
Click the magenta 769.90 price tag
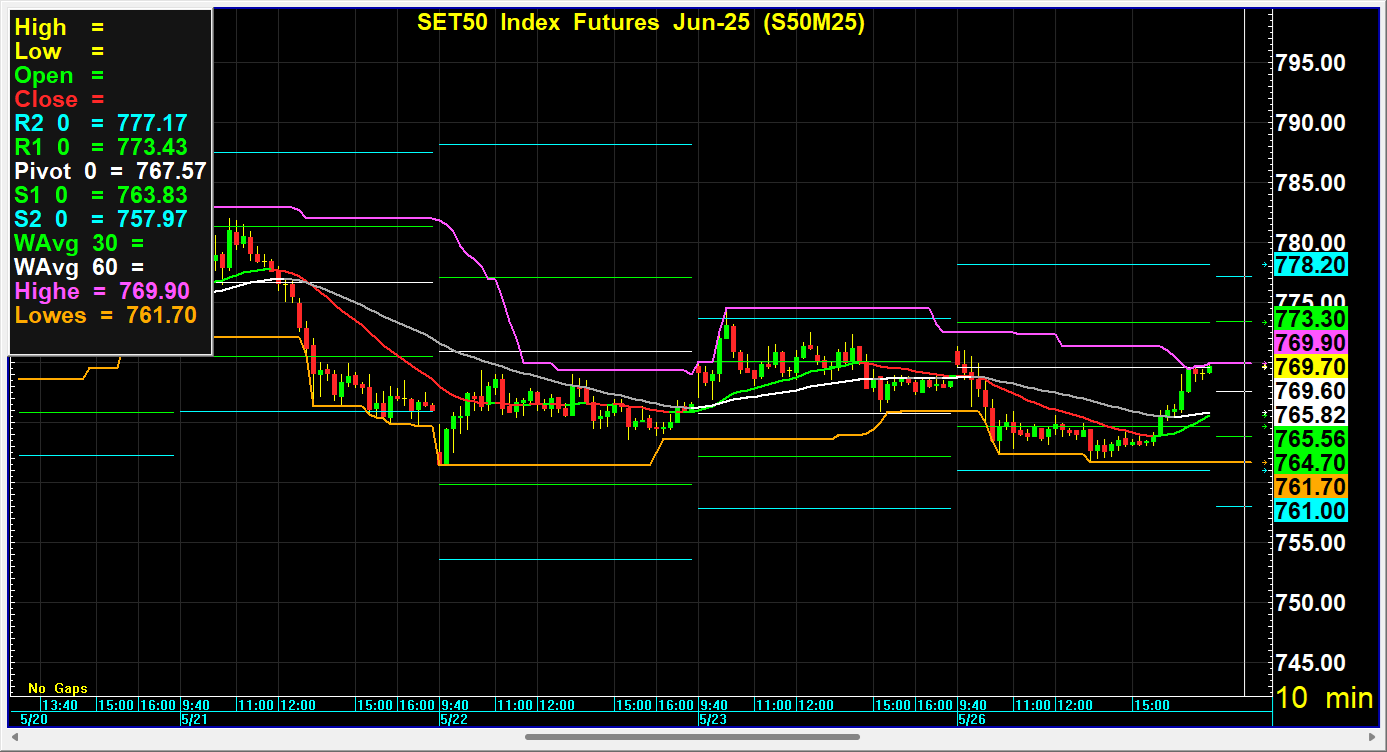(x=1311, y=343)
